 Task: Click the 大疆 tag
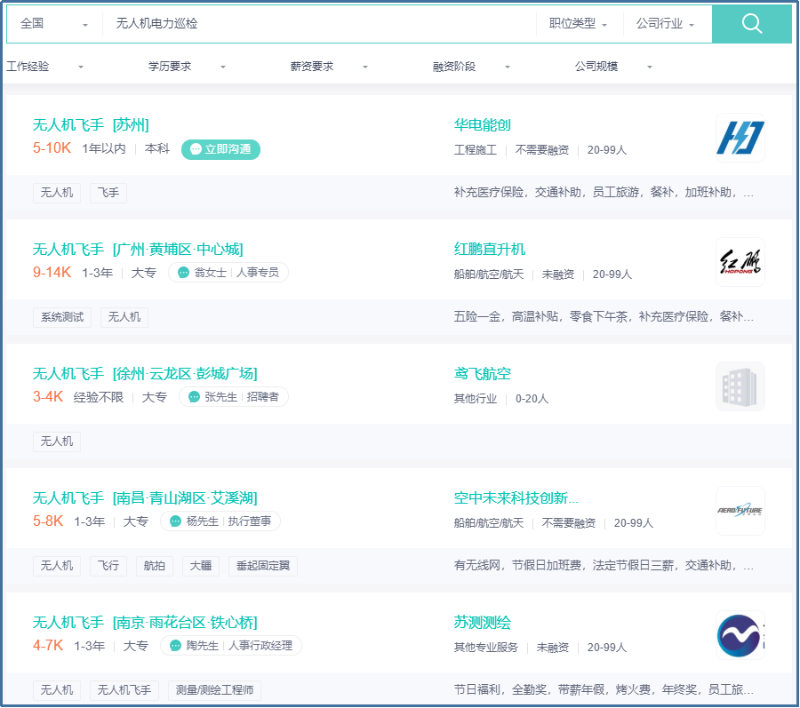[x=201, y=566]
